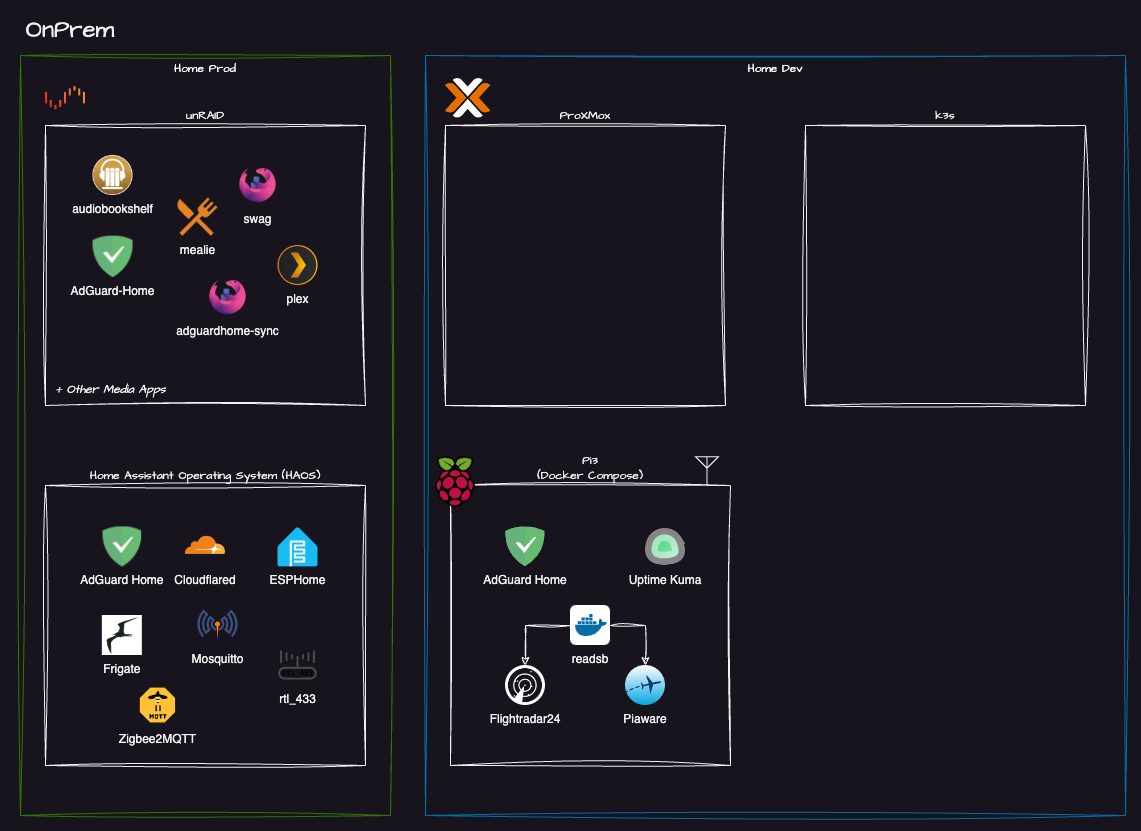Select the readsb Docker whale icon
This screenshot has width=1141, height=831.
click(x=590, y=625)
